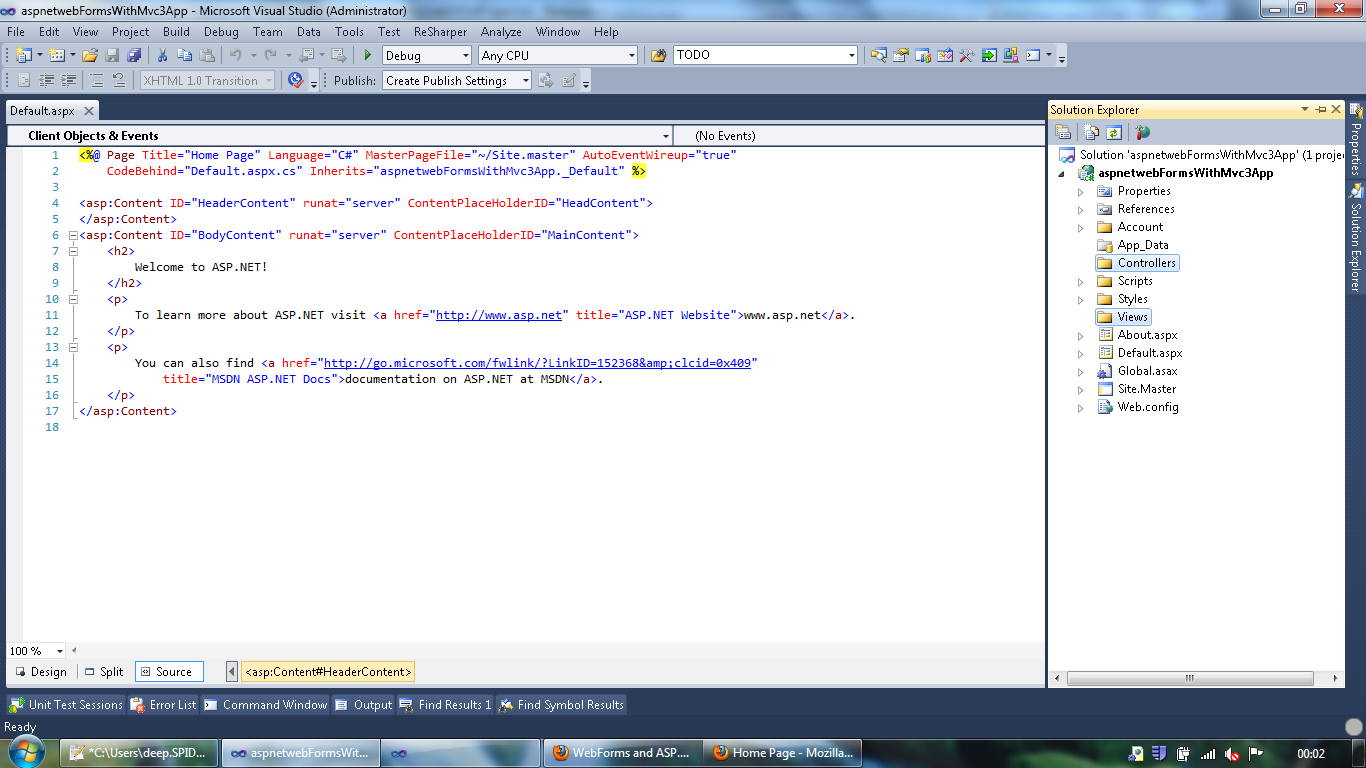Switch to the Find Results 1 tab
This screenshot has height=768, width=1366.
[x=447, y=704]
